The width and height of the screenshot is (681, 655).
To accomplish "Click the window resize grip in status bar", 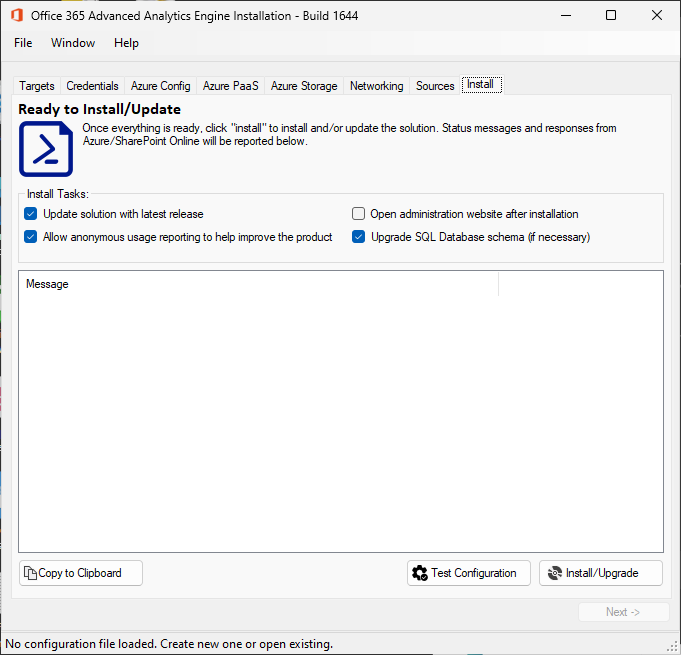I will [672, 647].
